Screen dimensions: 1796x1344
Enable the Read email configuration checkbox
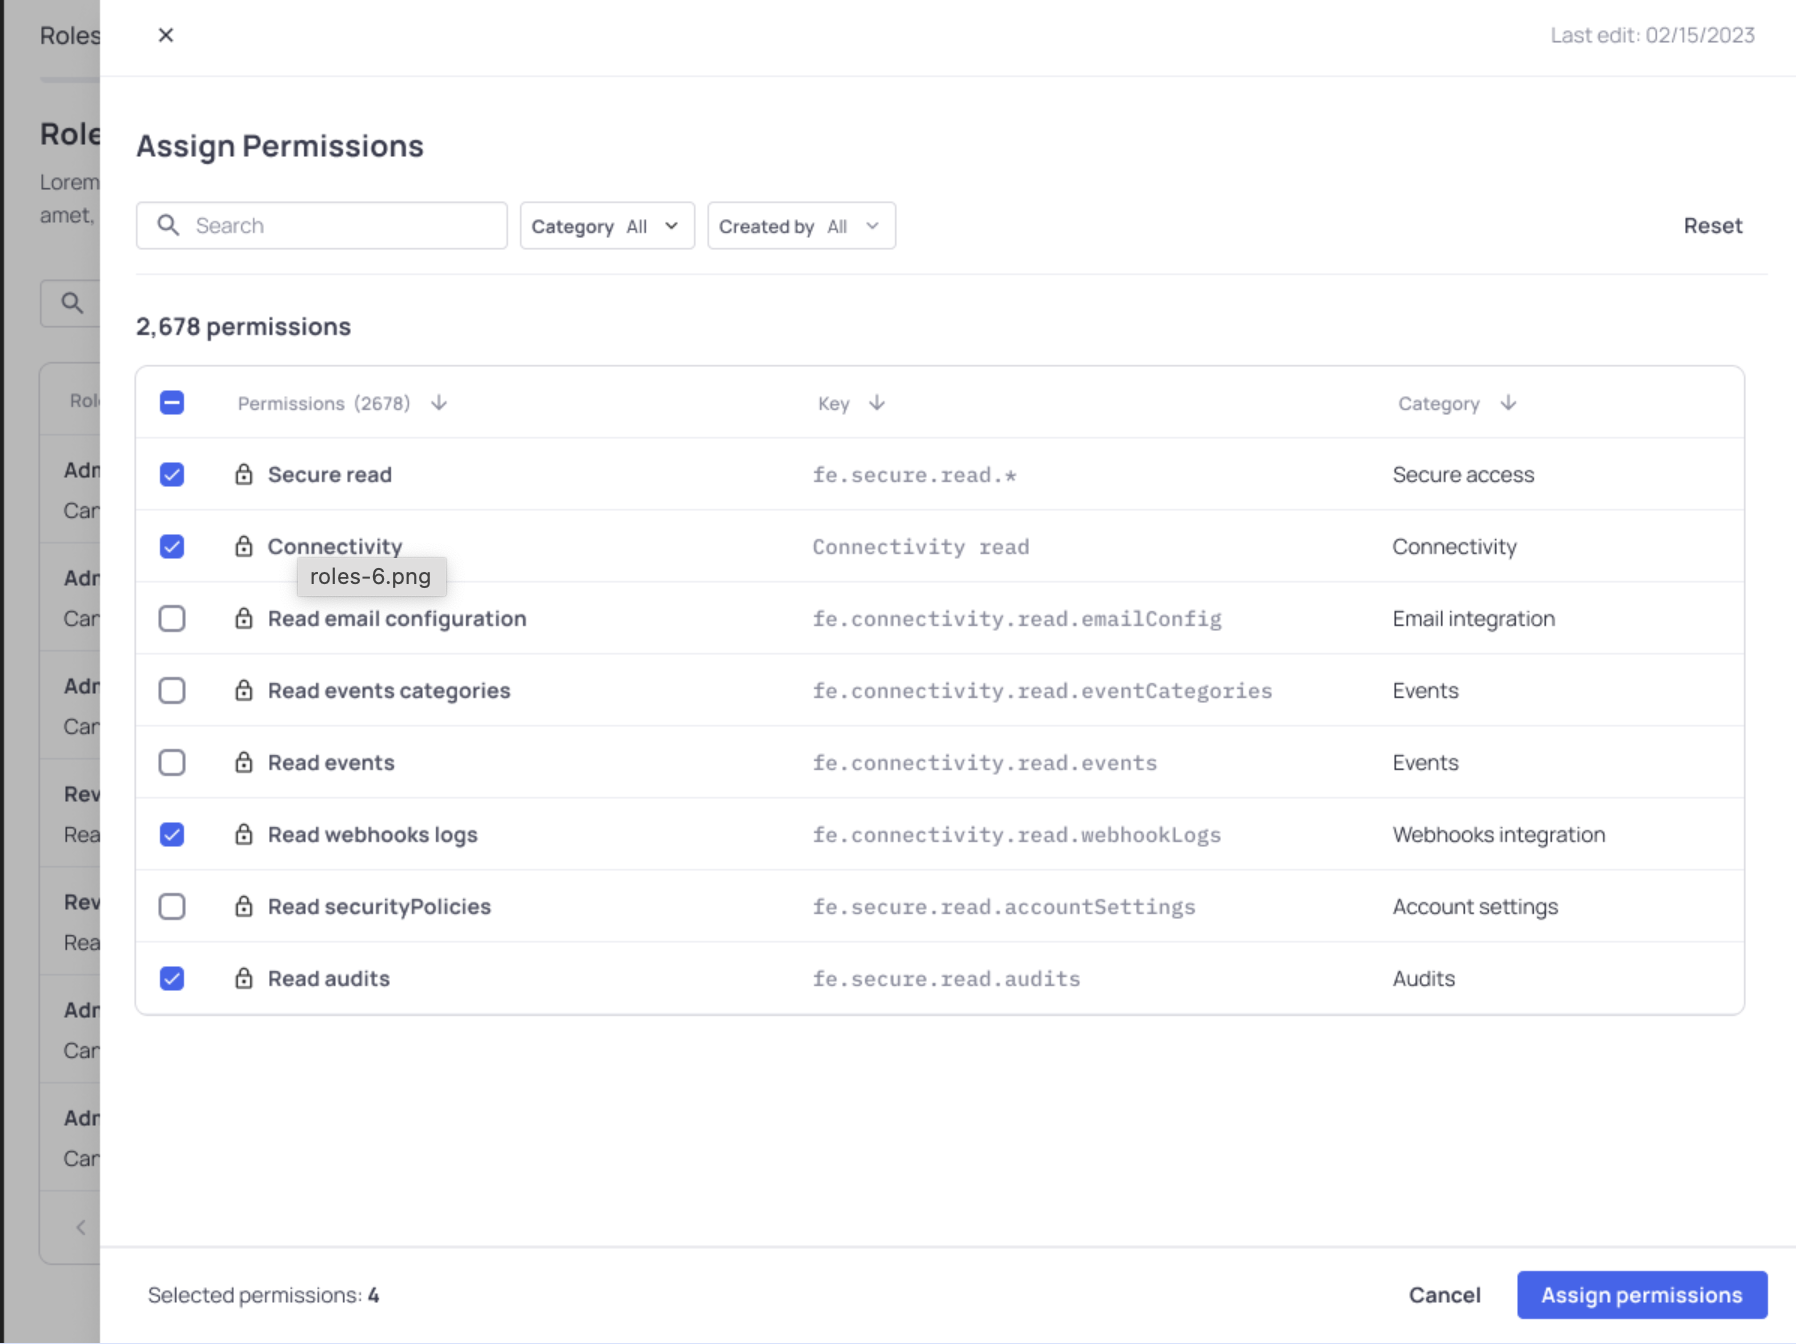(x=172, y=618)
